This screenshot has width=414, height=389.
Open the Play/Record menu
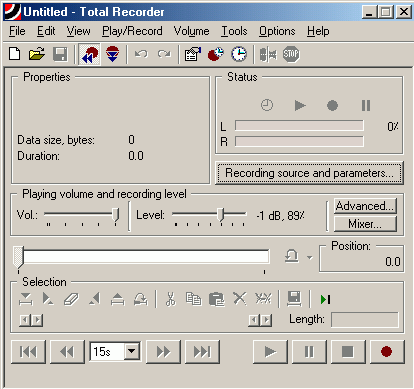click(x=132, y=31)
